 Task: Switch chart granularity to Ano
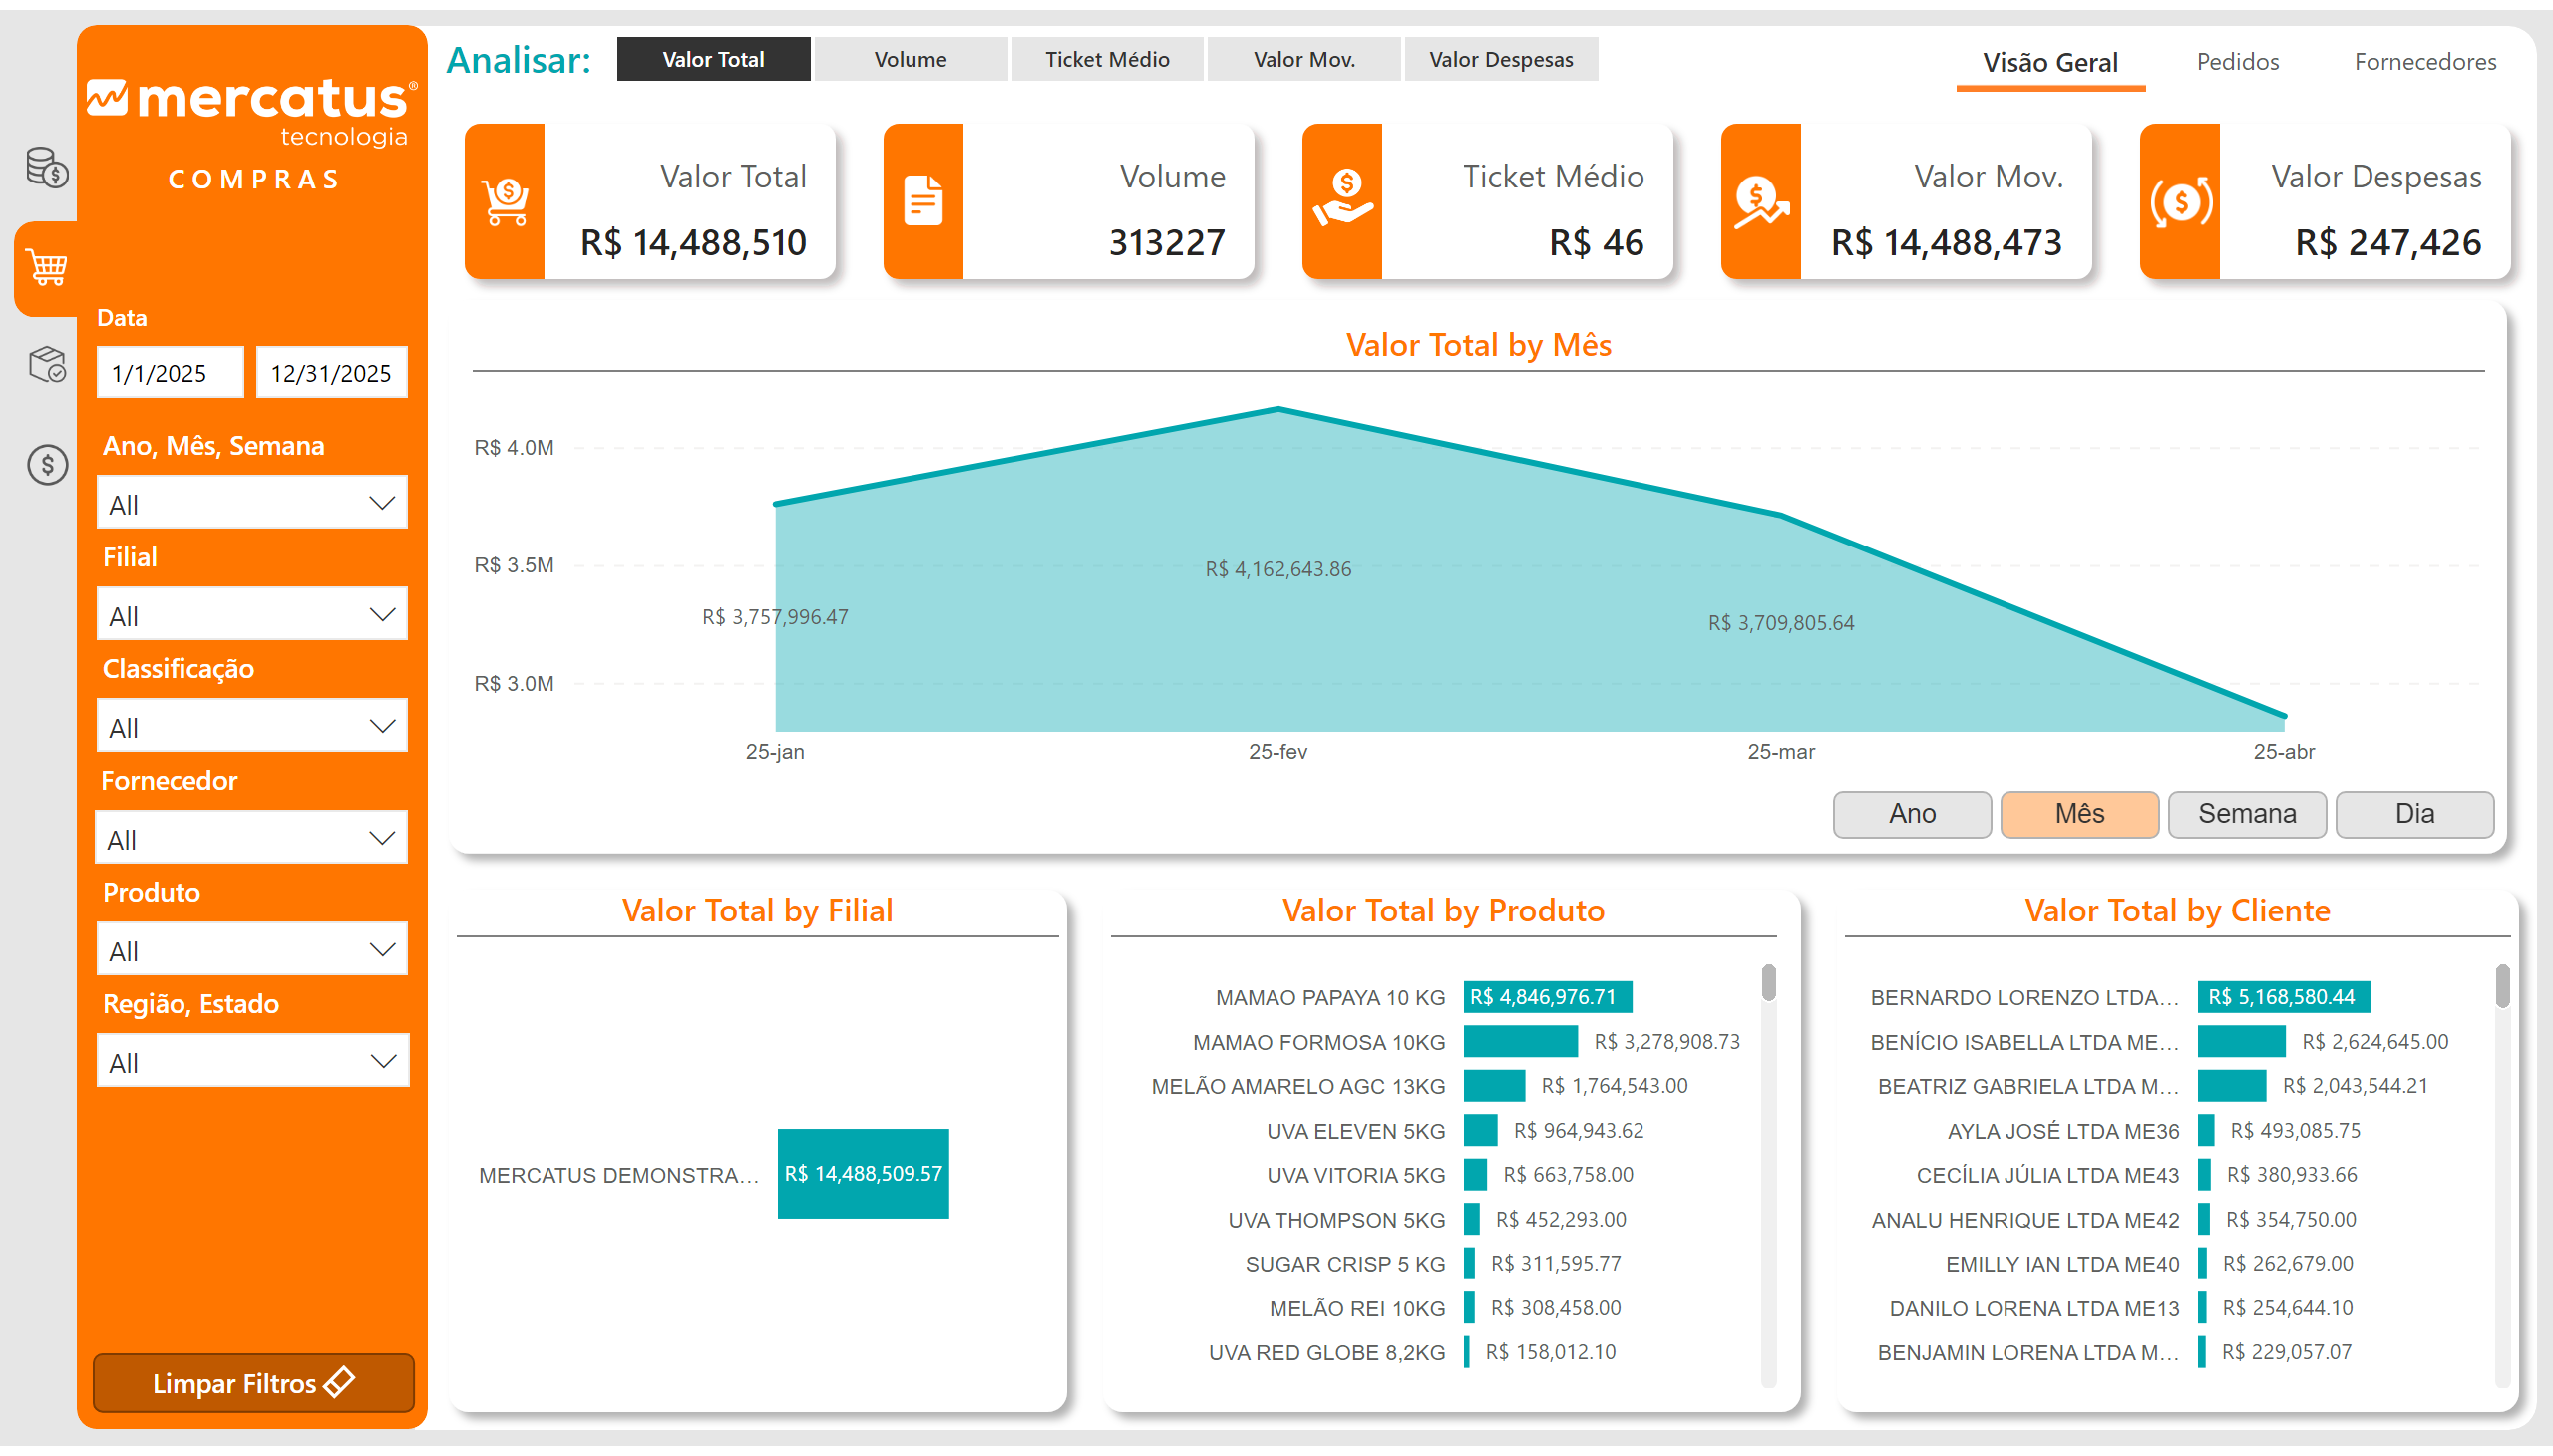1911,814
